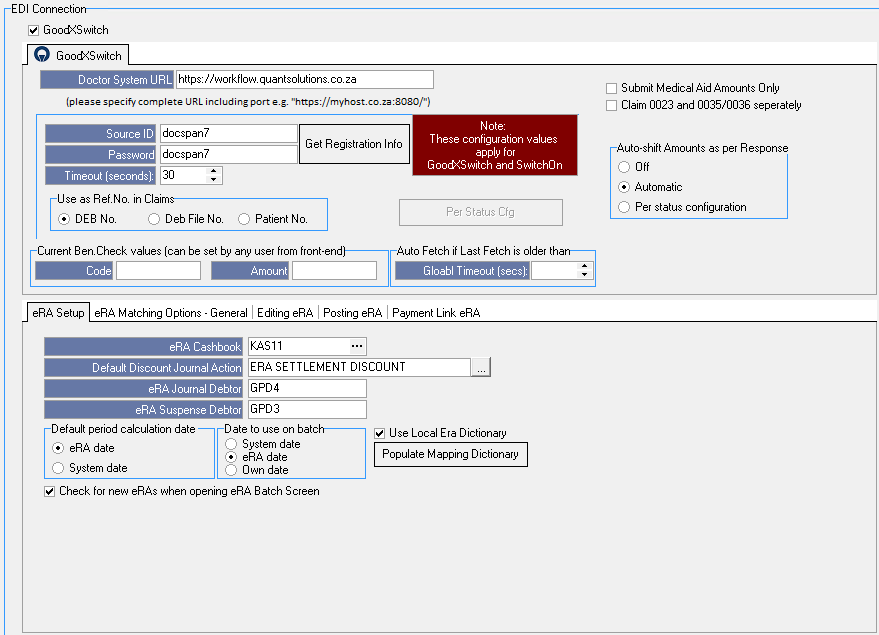Choose eRA date for batch date
The image size is (879, 635).
pos(231,457)
